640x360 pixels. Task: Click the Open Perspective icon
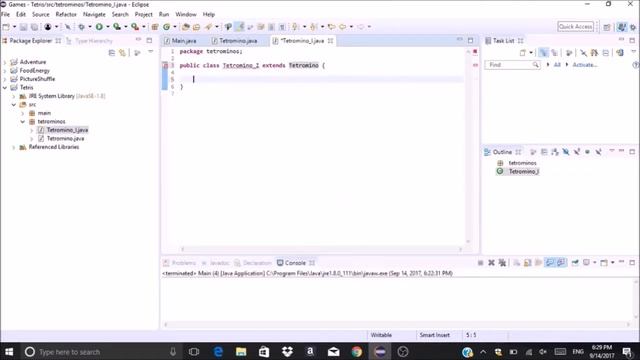pyautogui.click(x=607, y=27)
